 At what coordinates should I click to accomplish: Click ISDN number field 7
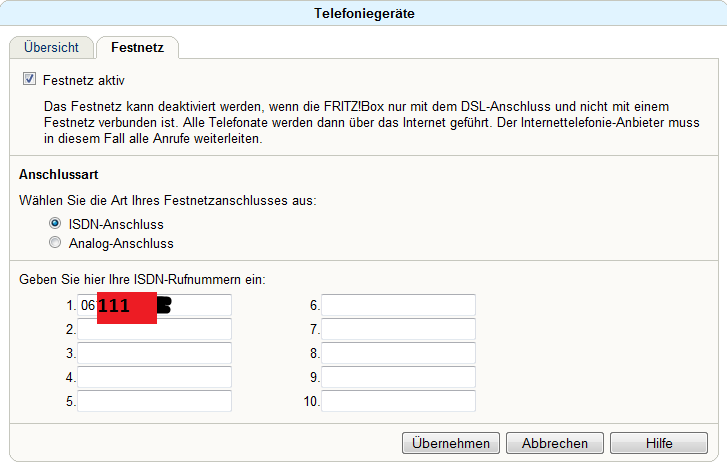pos(398,329)
